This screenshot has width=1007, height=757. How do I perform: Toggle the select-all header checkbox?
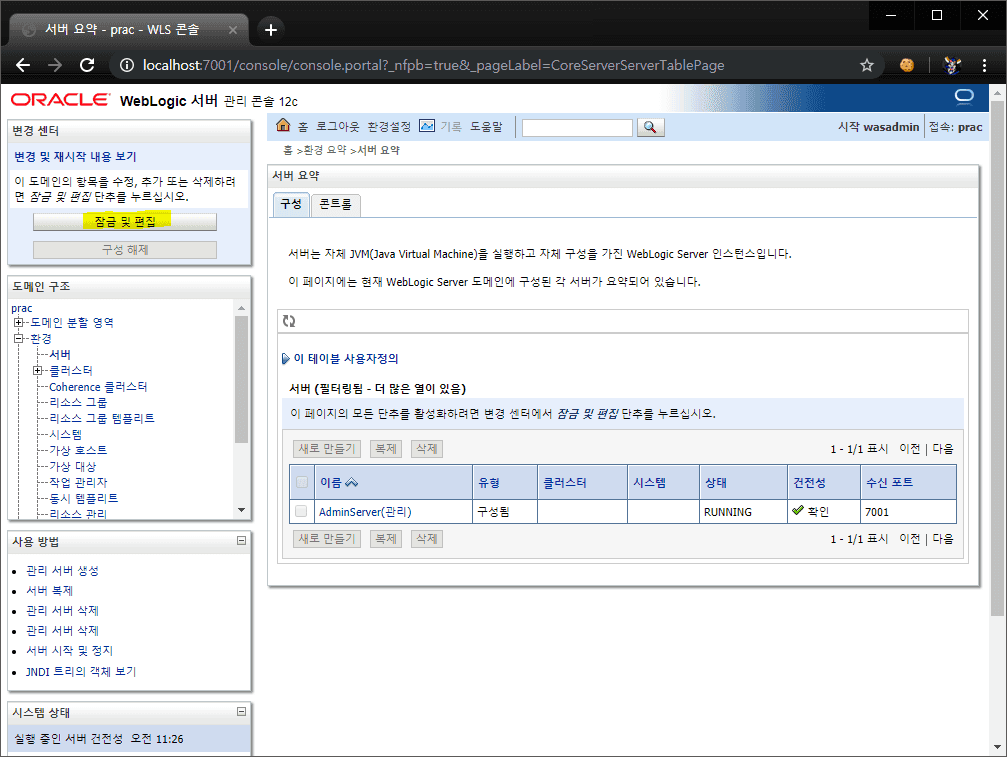302,482
